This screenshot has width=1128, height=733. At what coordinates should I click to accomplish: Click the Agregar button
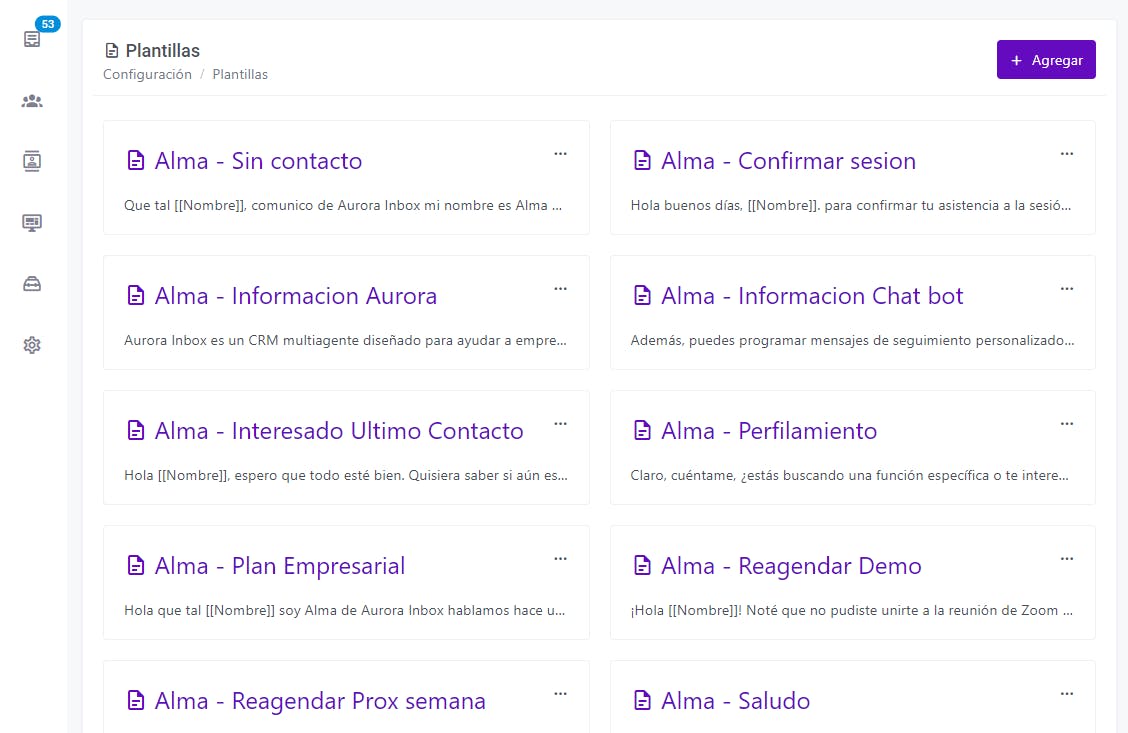click(x=1046, y=60)
